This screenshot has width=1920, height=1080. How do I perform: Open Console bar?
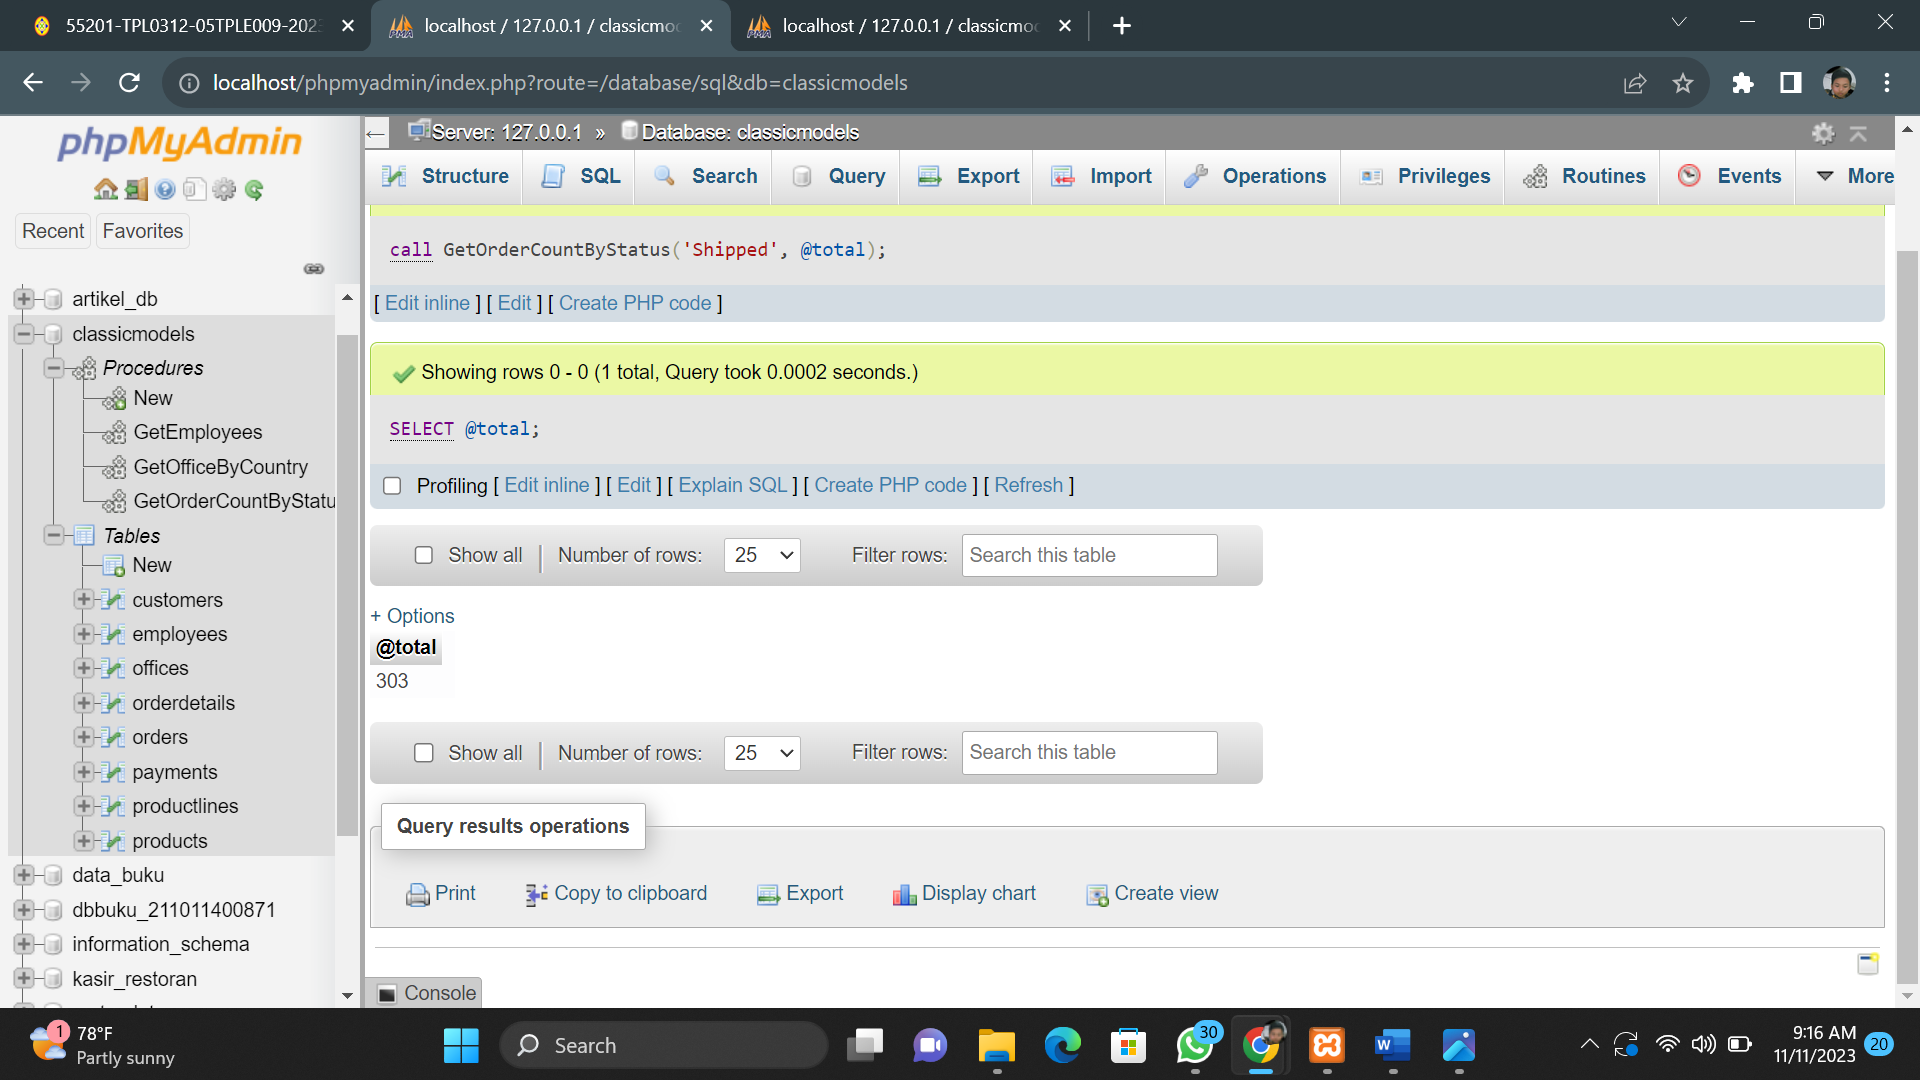point(426,994)
